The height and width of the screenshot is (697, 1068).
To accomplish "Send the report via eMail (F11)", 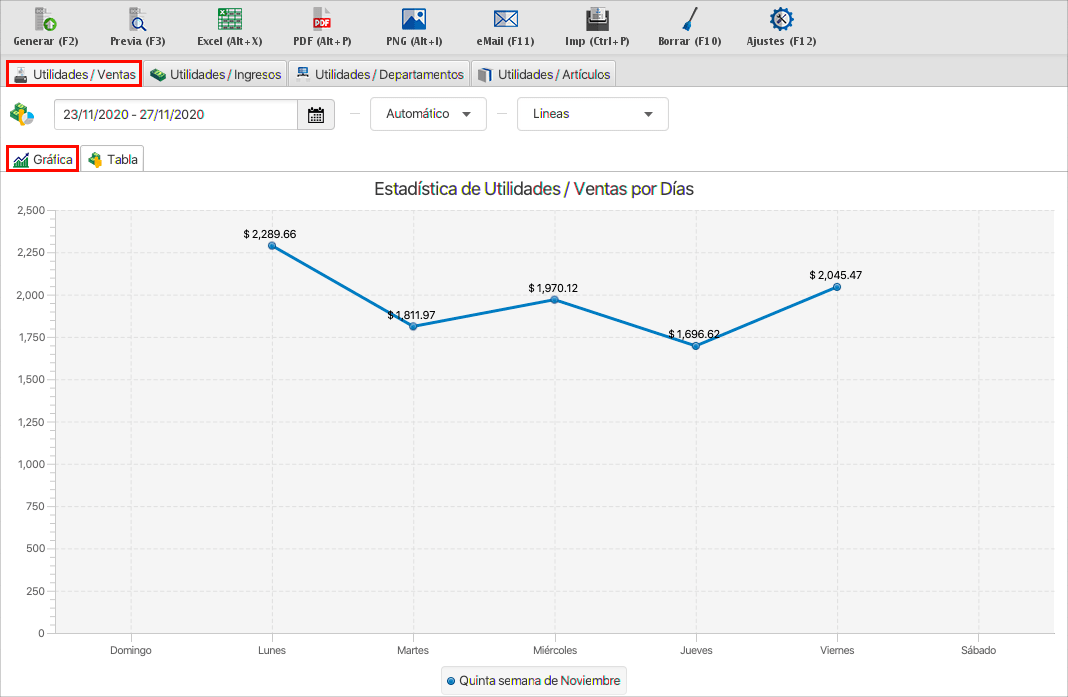I will pos(506,20).
